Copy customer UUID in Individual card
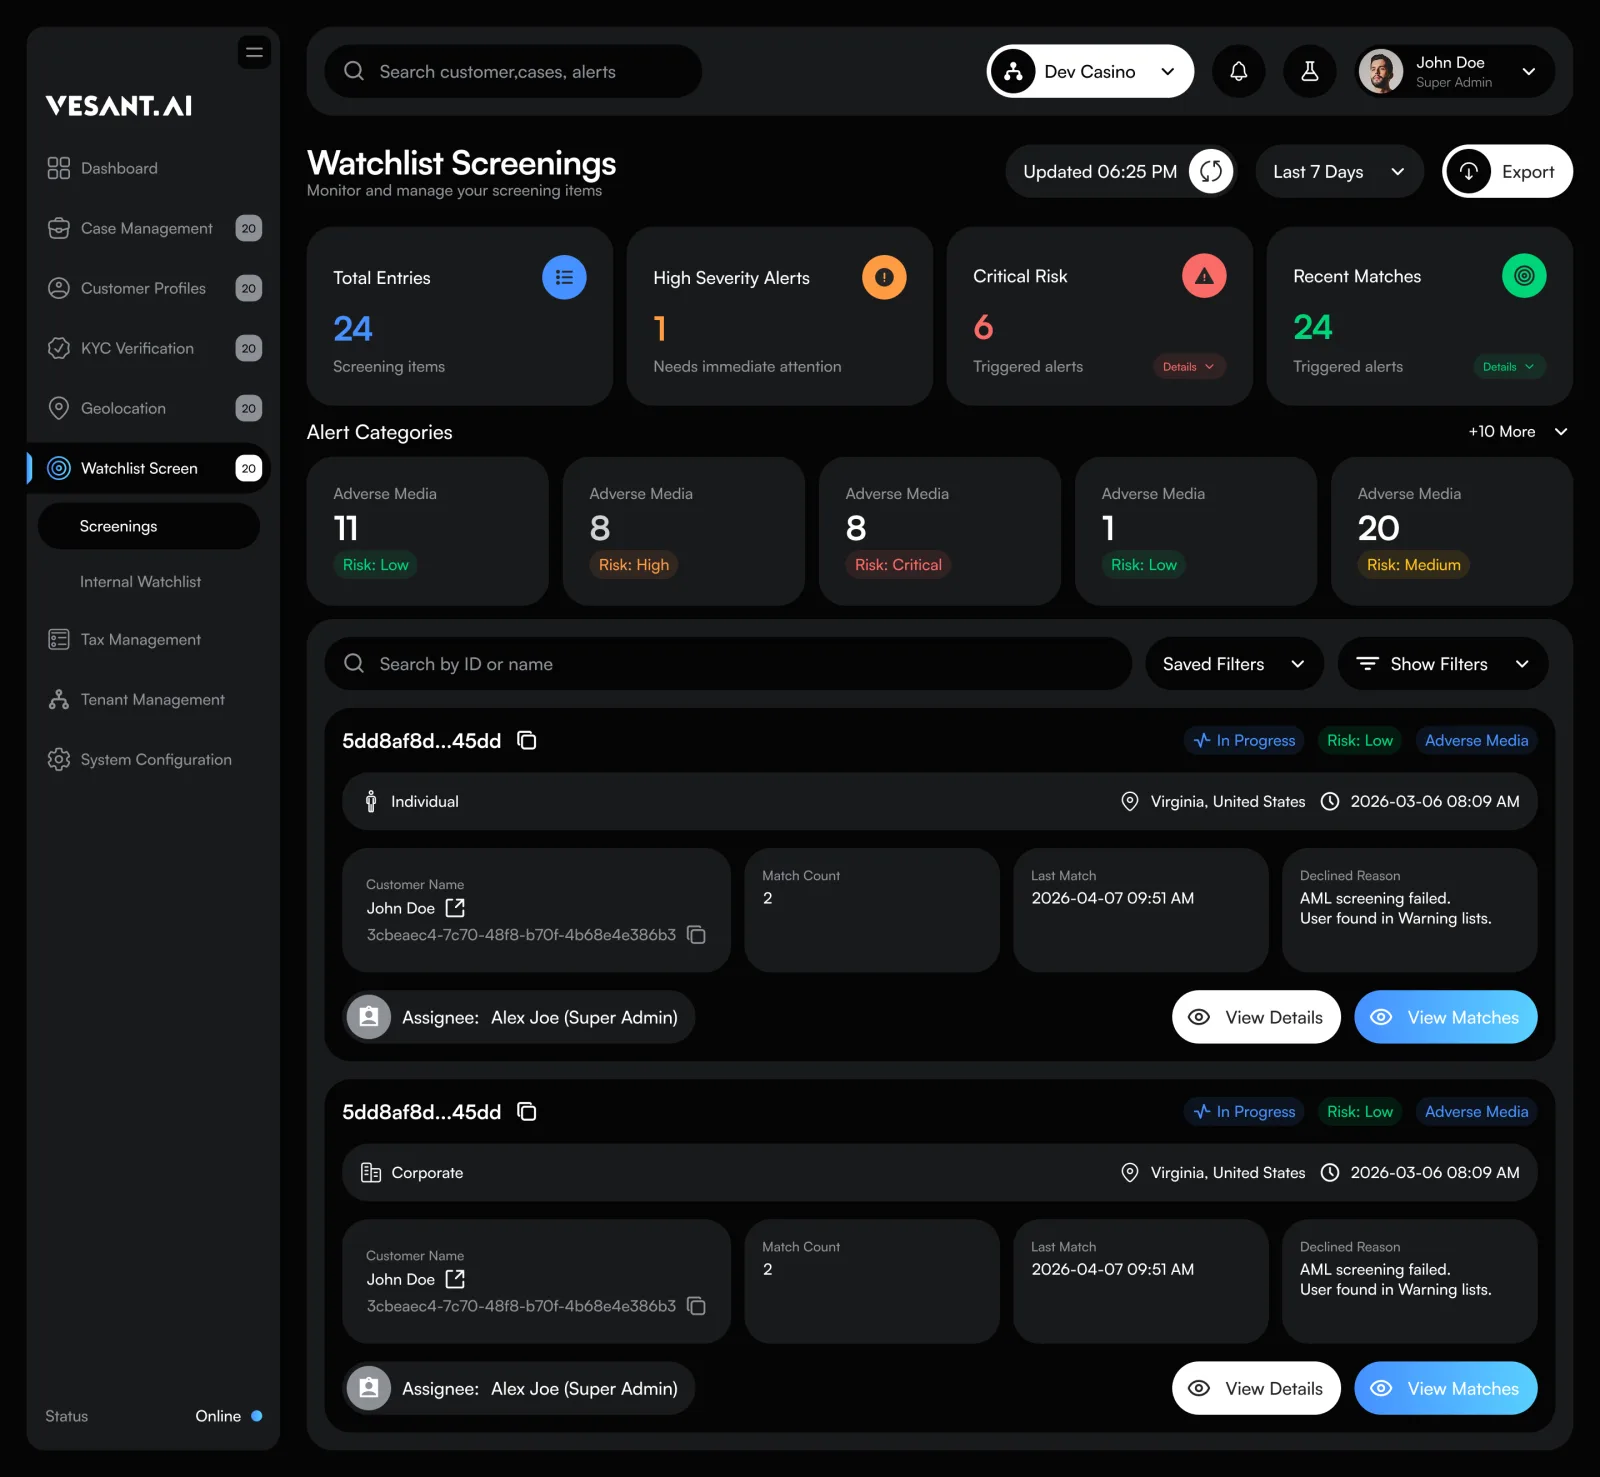 tap(697, 934)
